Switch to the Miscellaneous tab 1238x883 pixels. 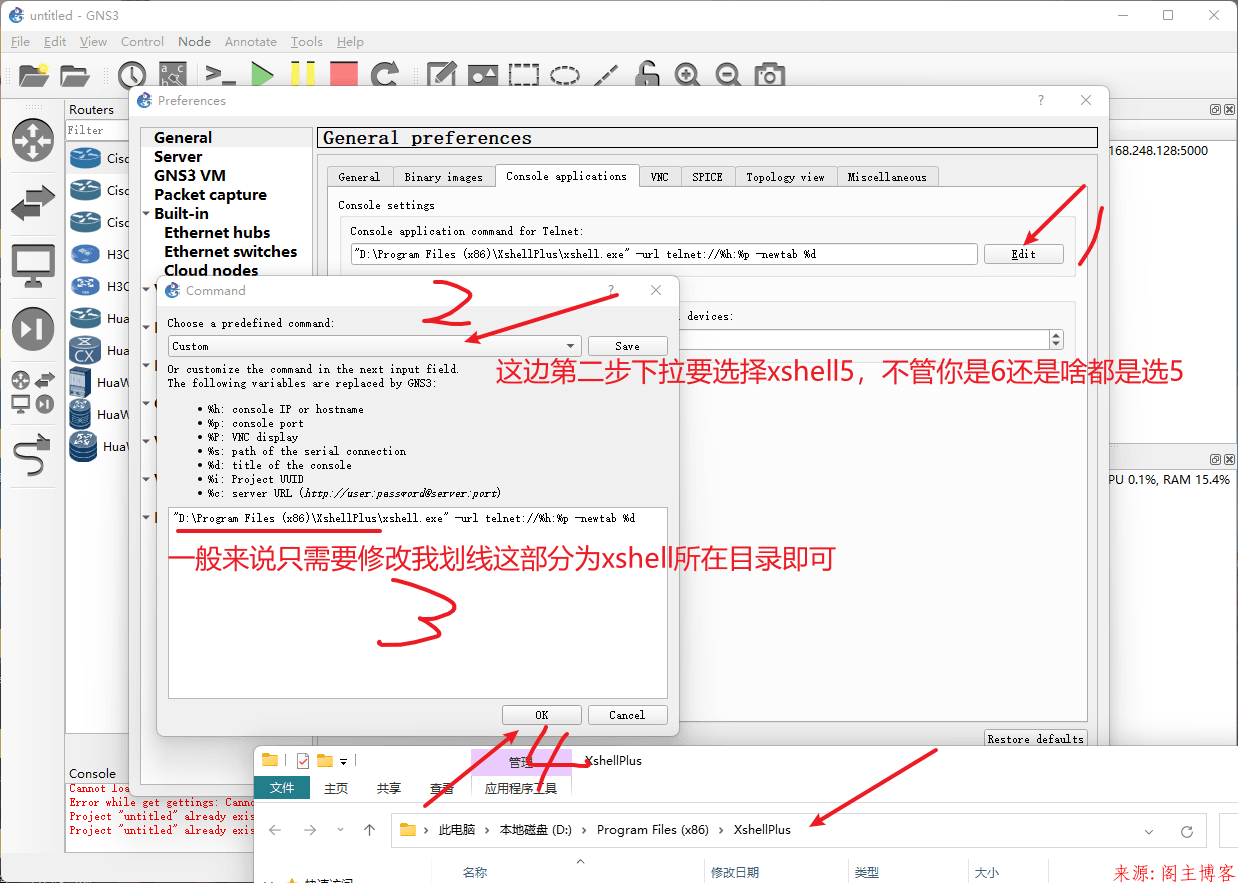click(887, 177)
